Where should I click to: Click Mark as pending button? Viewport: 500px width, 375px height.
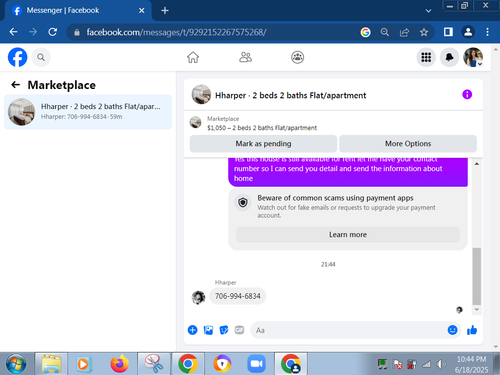[263, 144]
